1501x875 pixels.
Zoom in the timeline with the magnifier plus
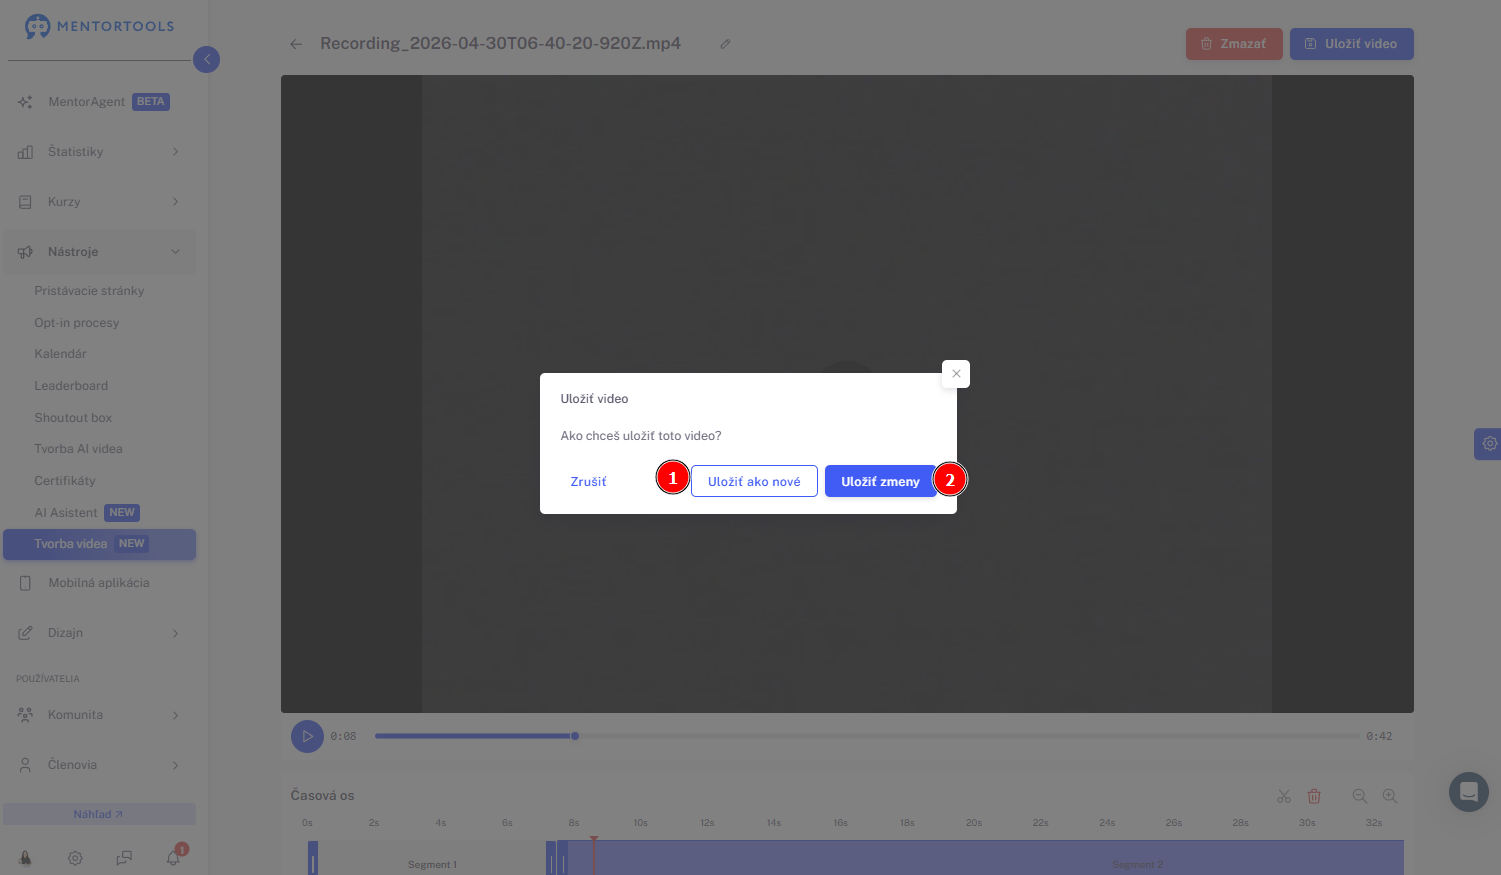click(x=1390, y=796)
